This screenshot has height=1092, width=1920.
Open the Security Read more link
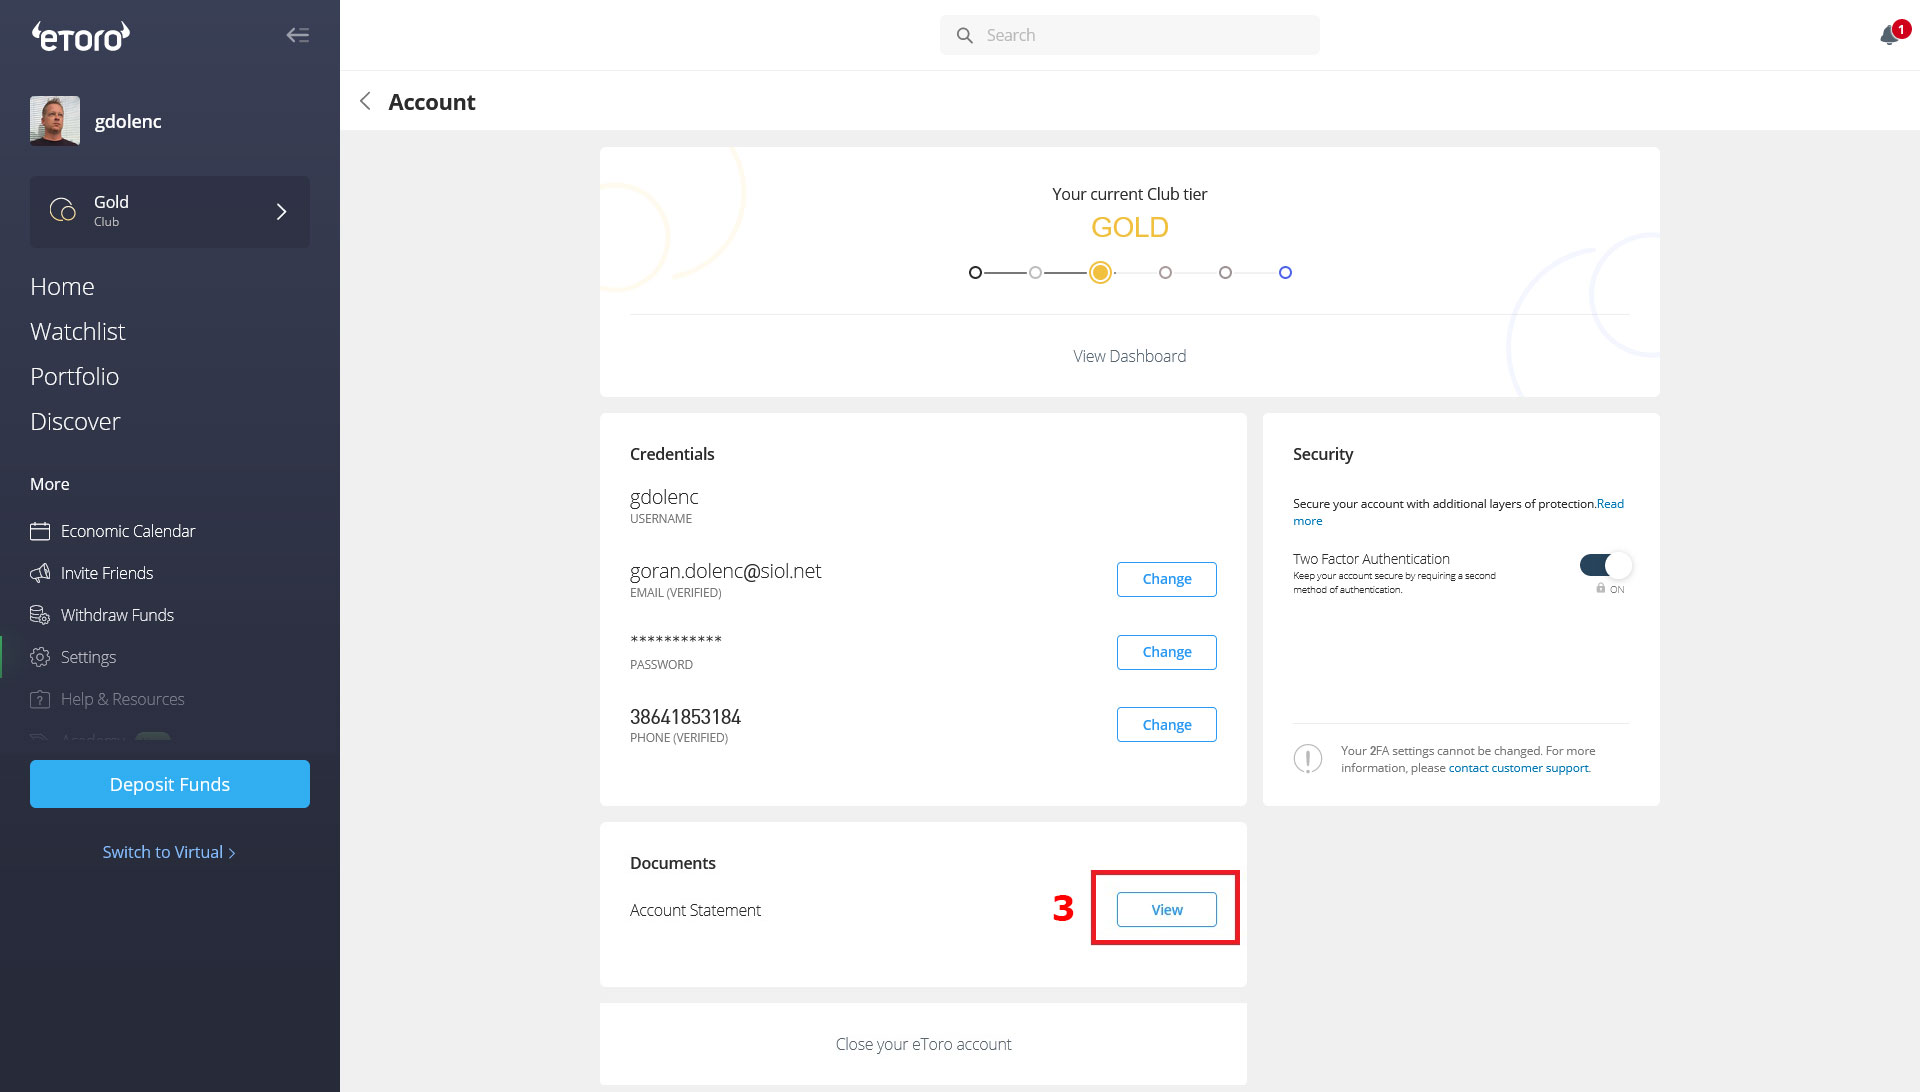(1610, 504)
